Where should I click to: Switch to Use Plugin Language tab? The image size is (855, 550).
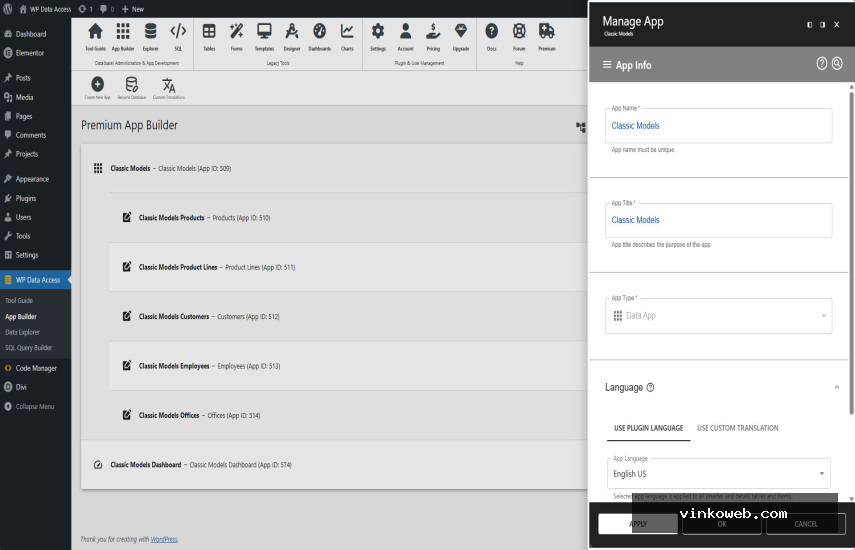click(x=648, y=428)
